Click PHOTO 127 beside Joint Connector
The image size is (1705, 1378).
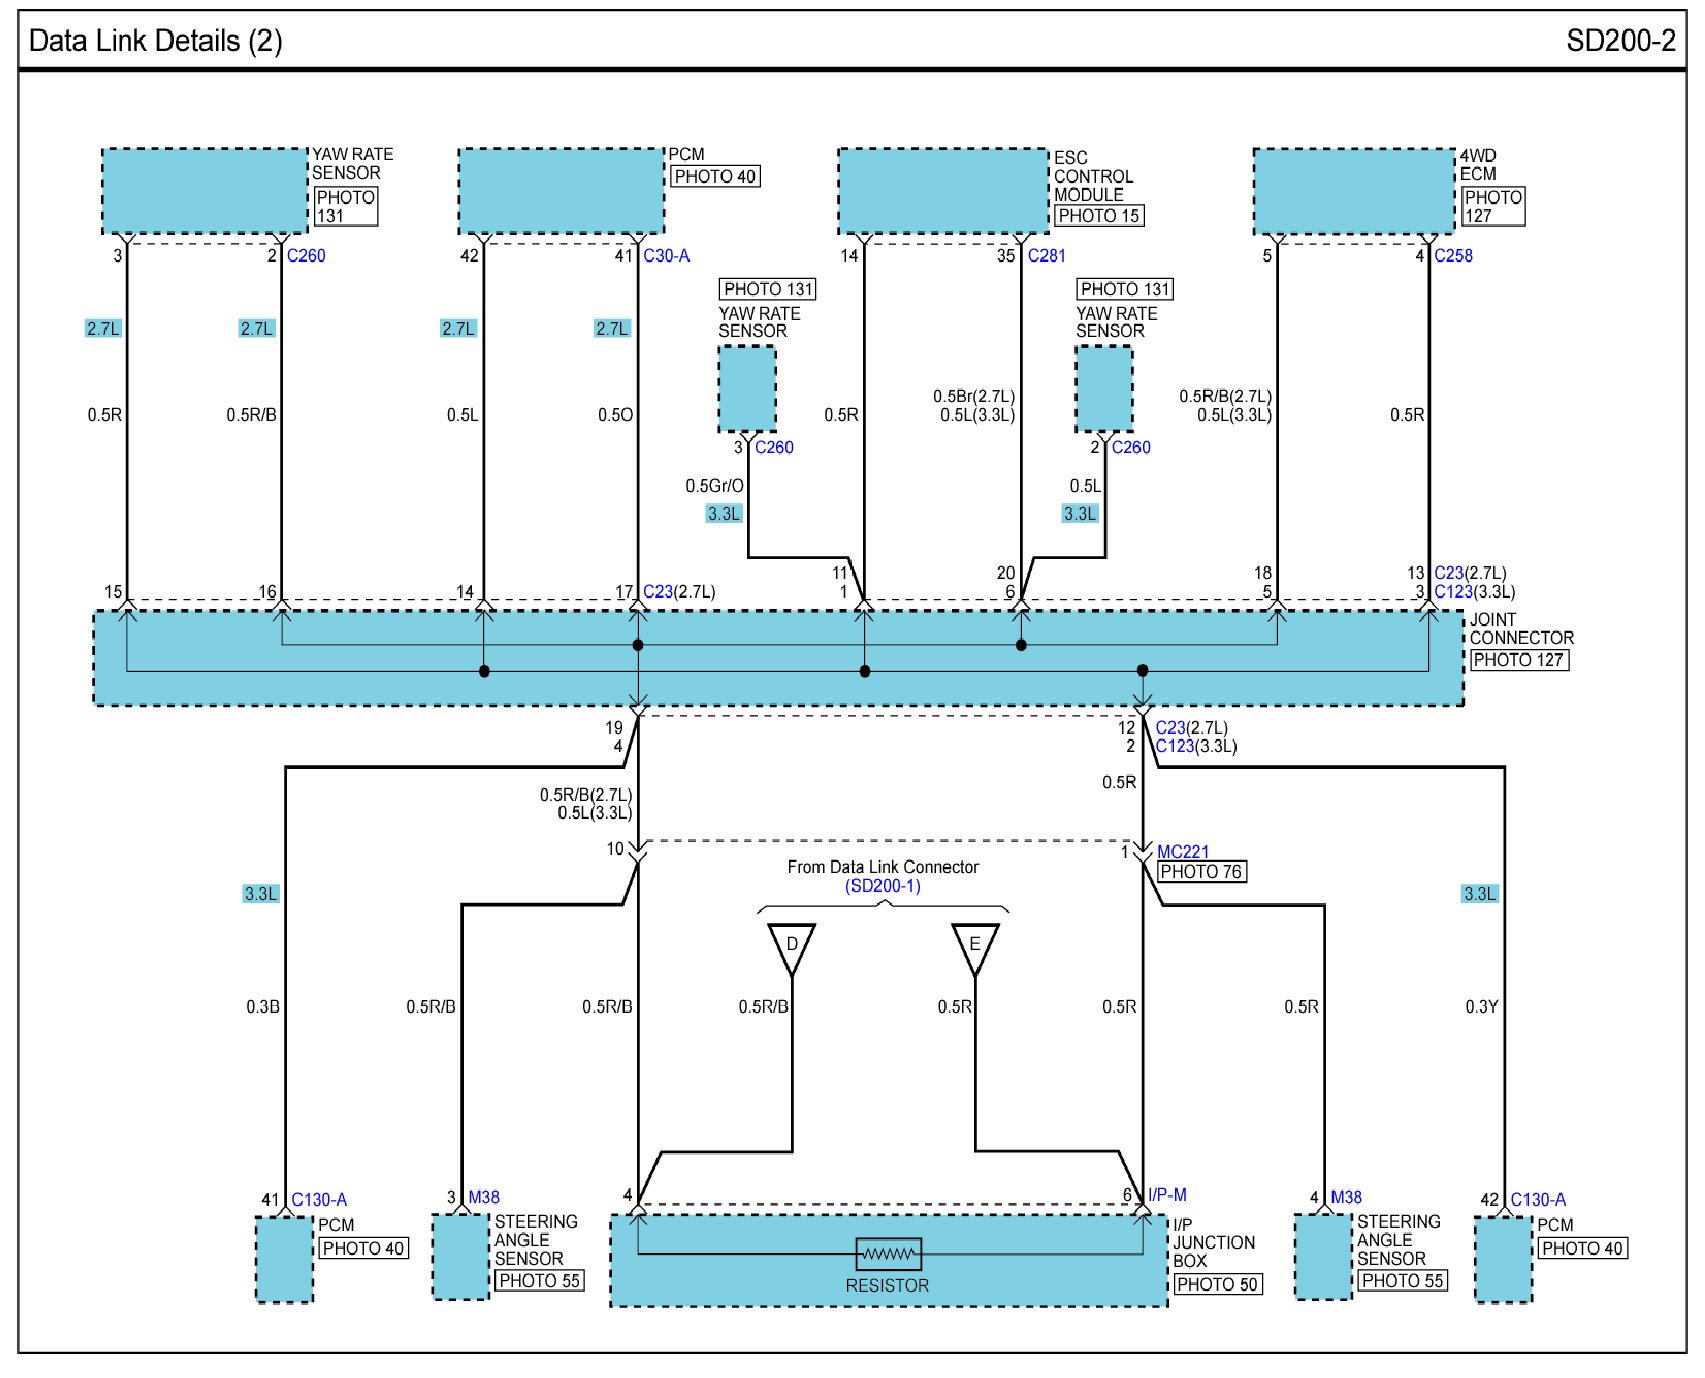[1518, 660]
